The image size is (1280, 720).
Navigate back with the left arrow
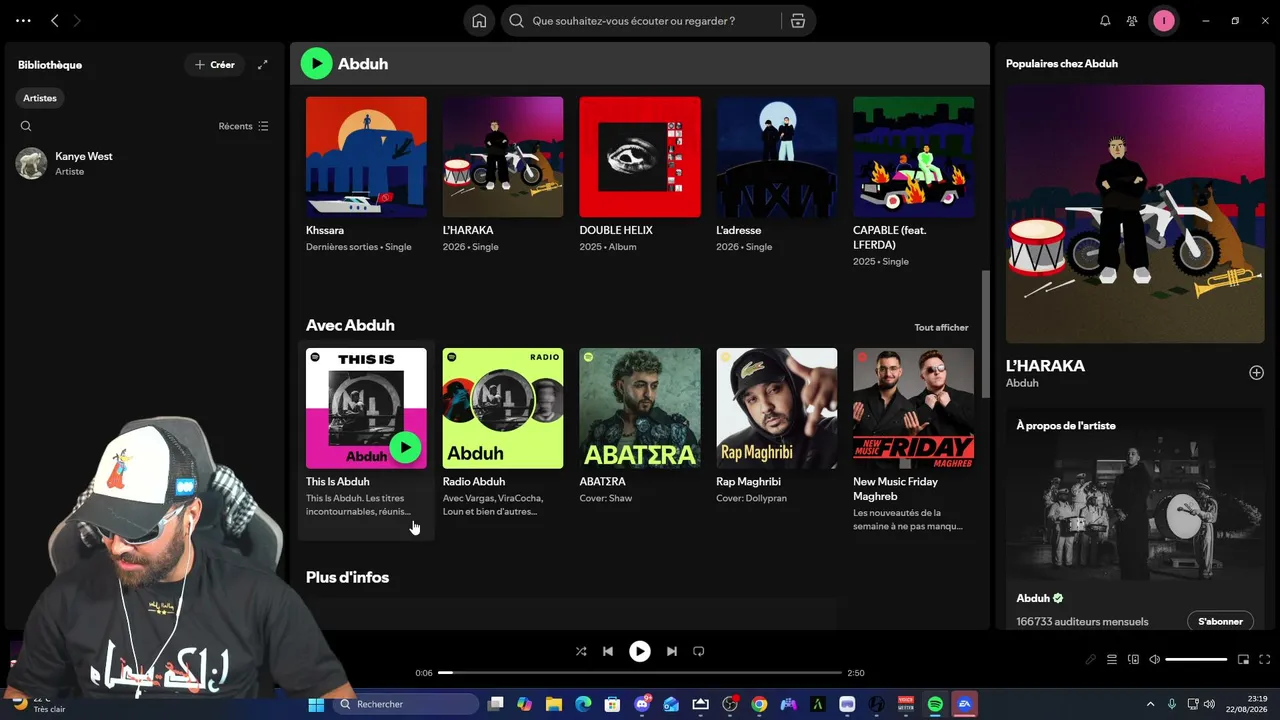[55, 21]
